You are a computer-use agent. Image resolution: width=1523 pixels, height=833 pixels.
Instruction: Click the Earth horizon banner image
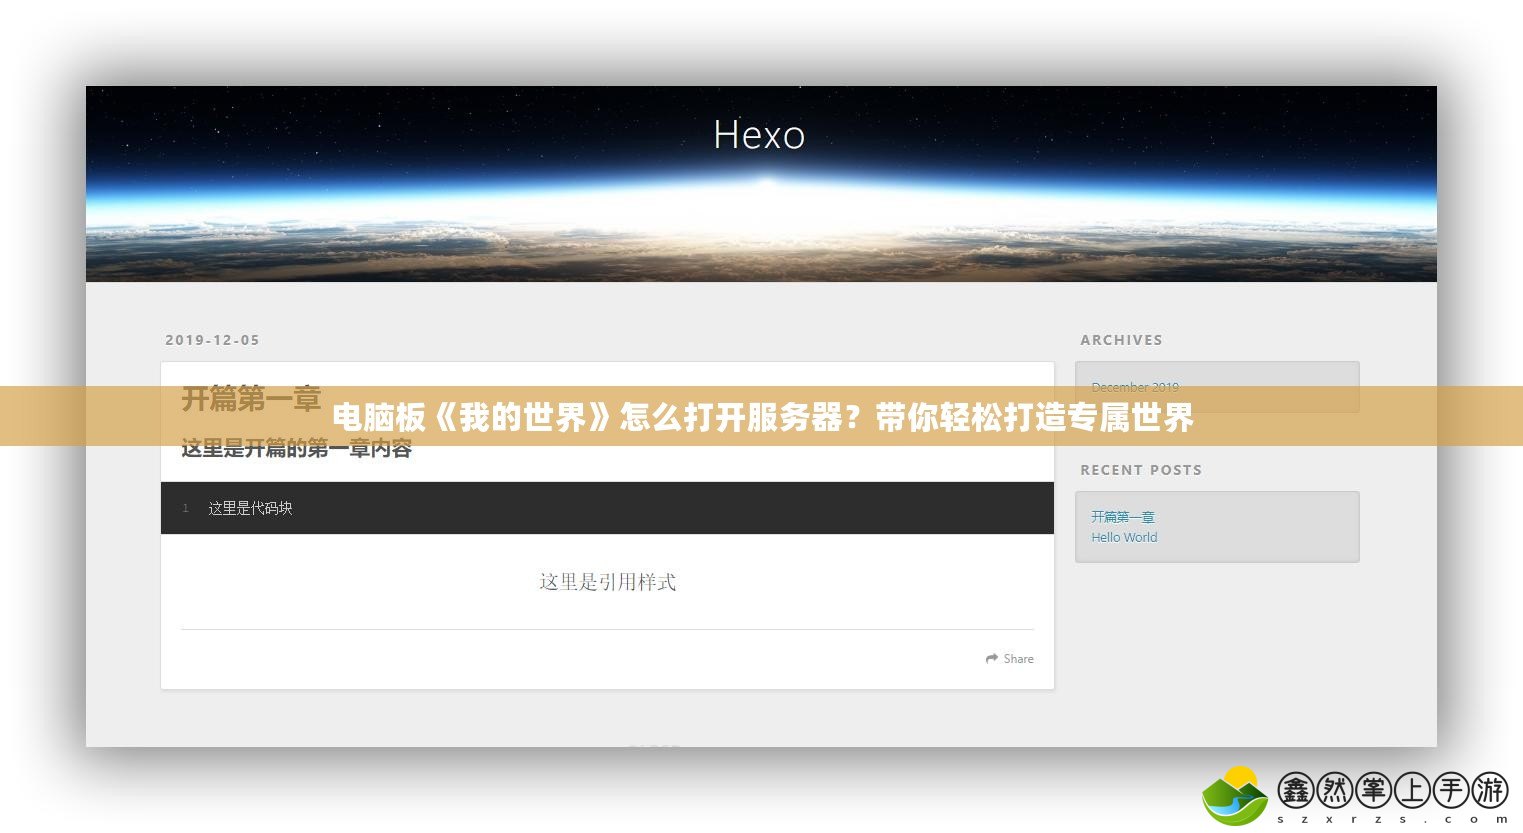(761, 184)
